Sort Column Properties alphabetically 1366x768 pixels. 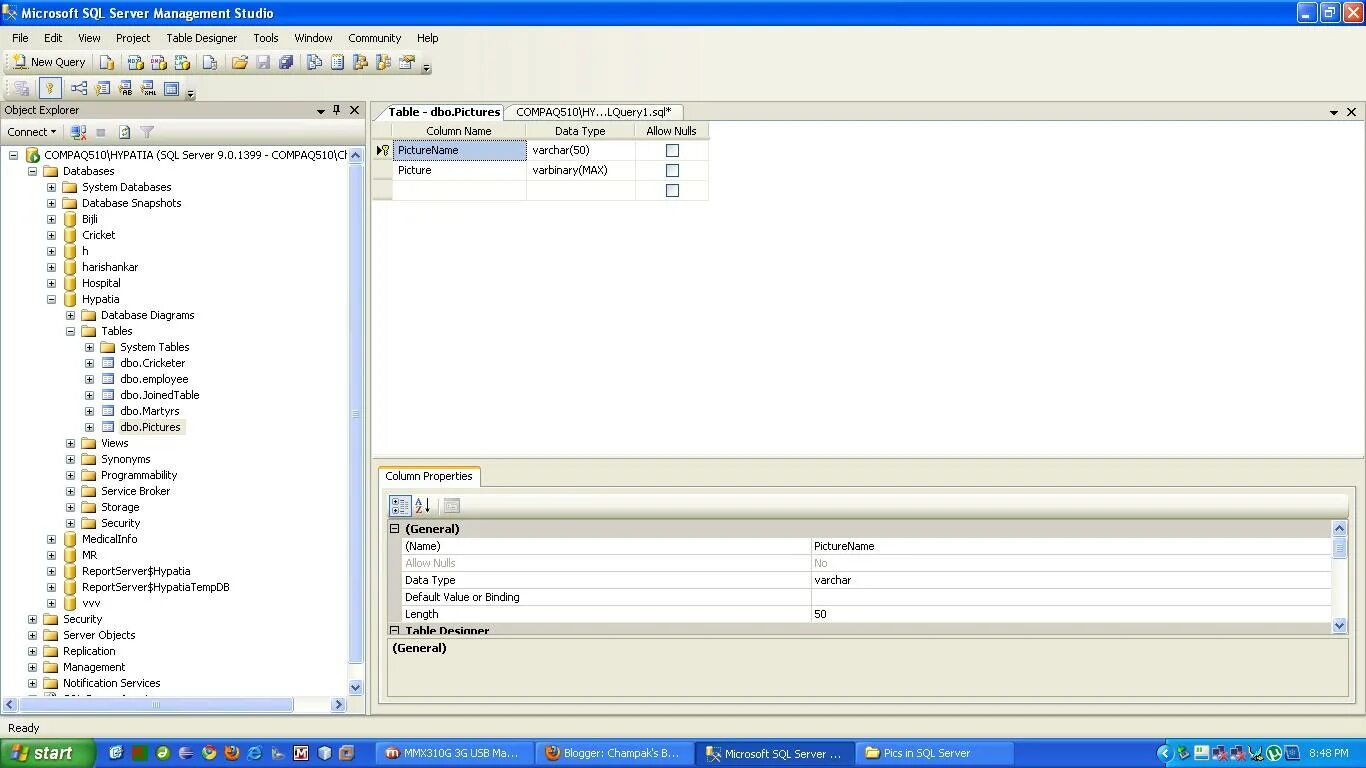[423, 506]
